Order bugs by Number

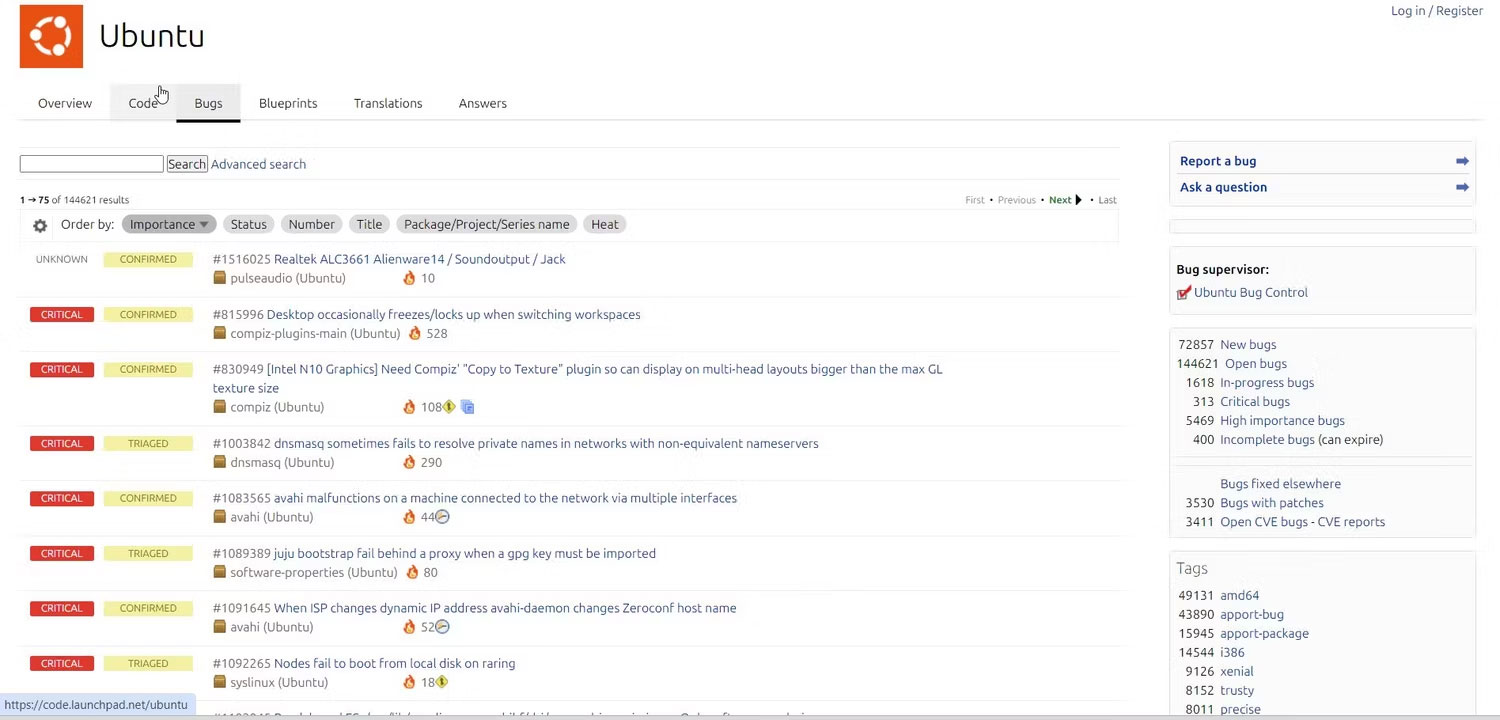pos(312,224)
